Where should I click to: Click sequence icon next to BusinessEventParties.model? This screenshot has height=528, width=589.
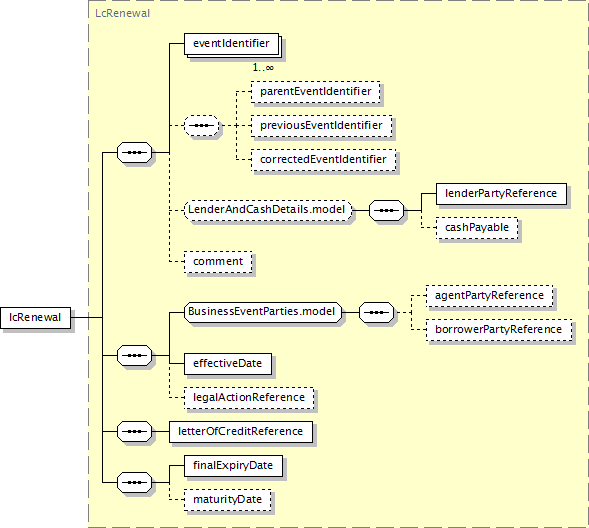[376, 312]
